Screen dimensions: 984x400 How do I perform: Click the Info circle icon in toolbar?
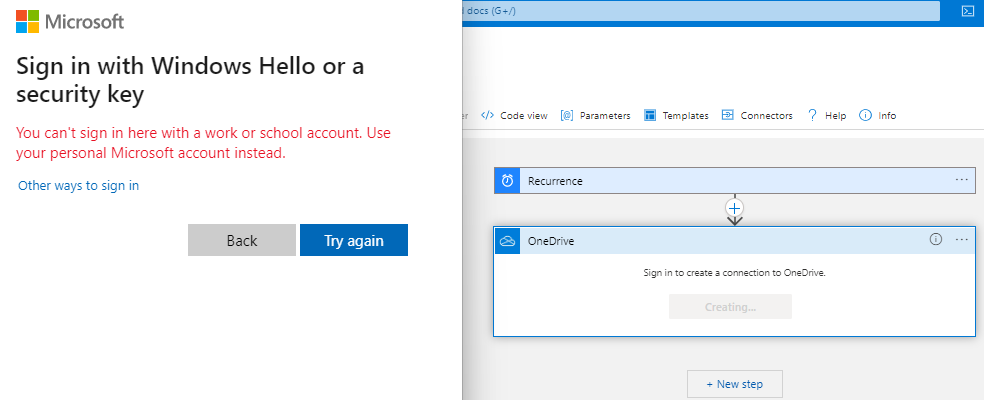click(865, 116)
